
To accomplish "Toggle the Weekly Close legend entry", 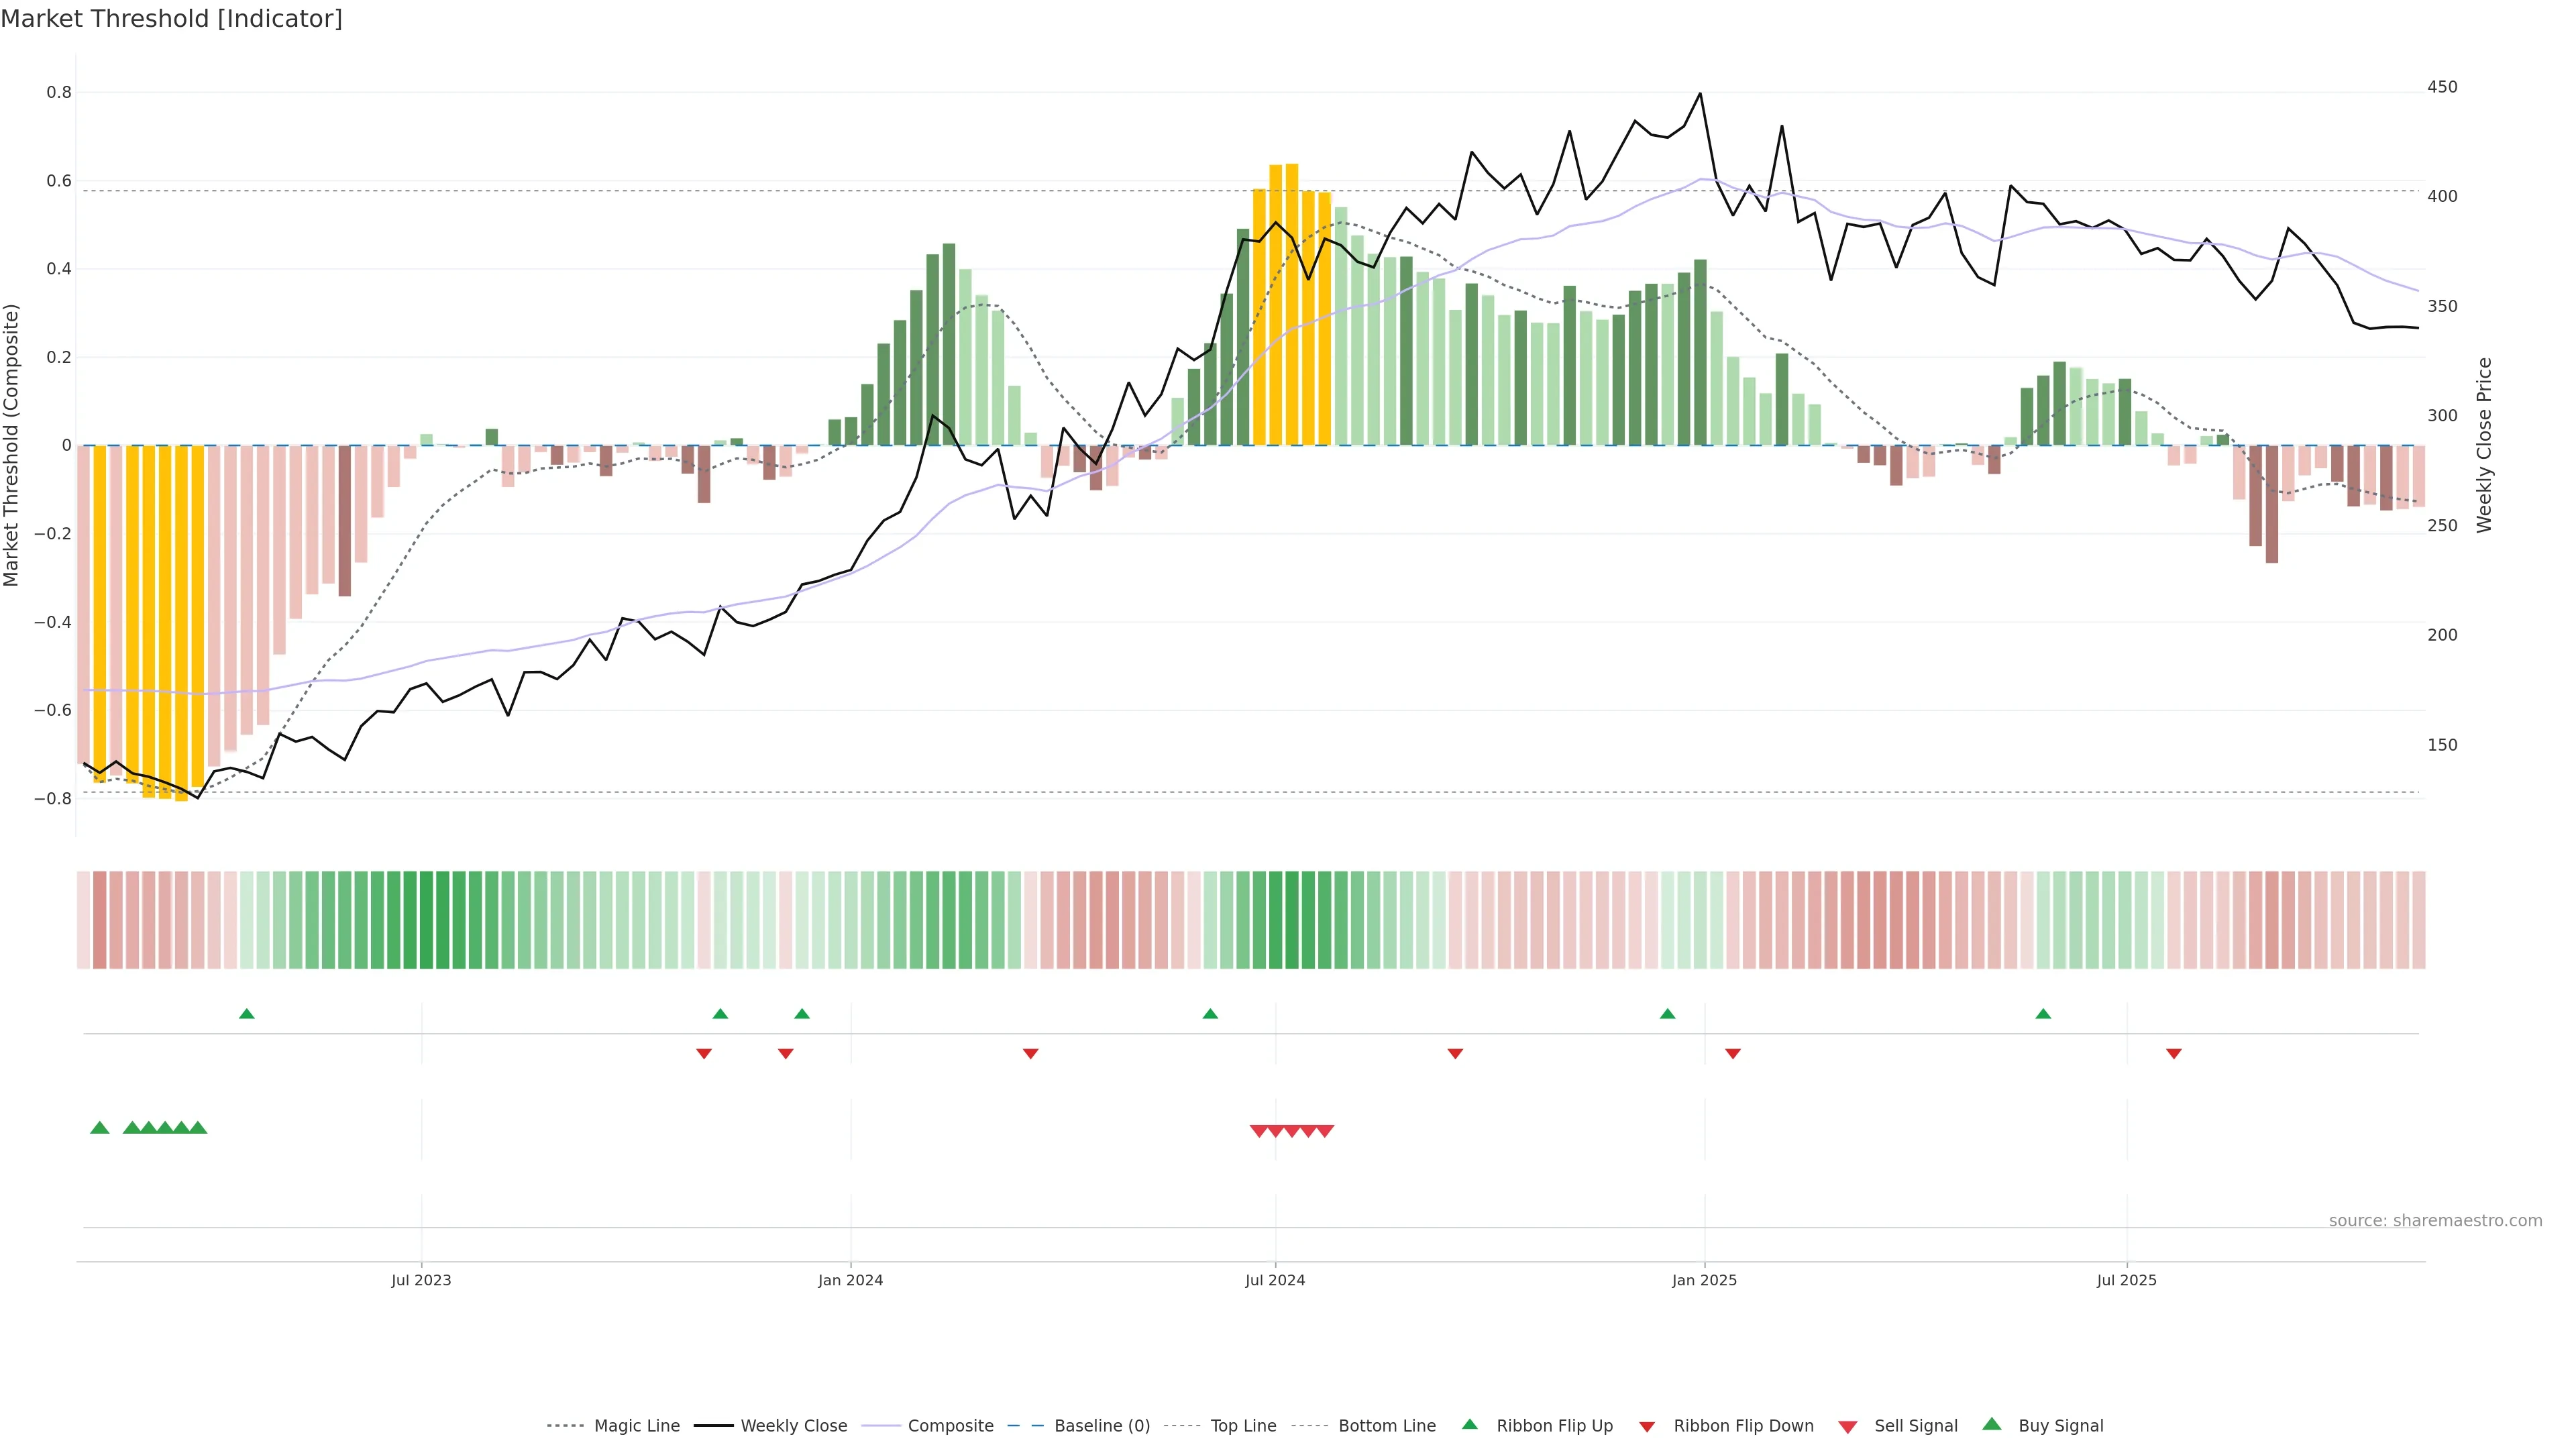I will tap(793, 1426).
